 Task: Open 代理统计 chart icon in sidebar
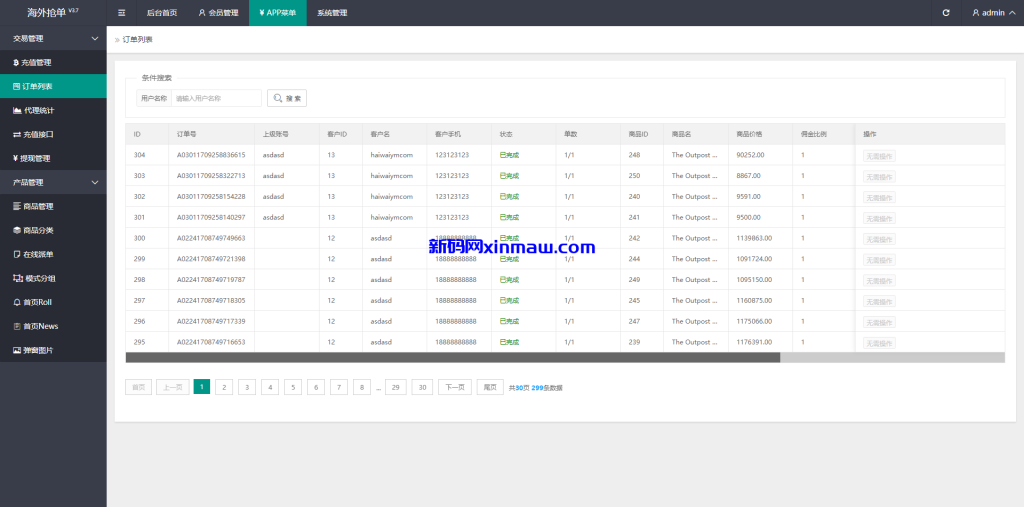tap(37, 110)
